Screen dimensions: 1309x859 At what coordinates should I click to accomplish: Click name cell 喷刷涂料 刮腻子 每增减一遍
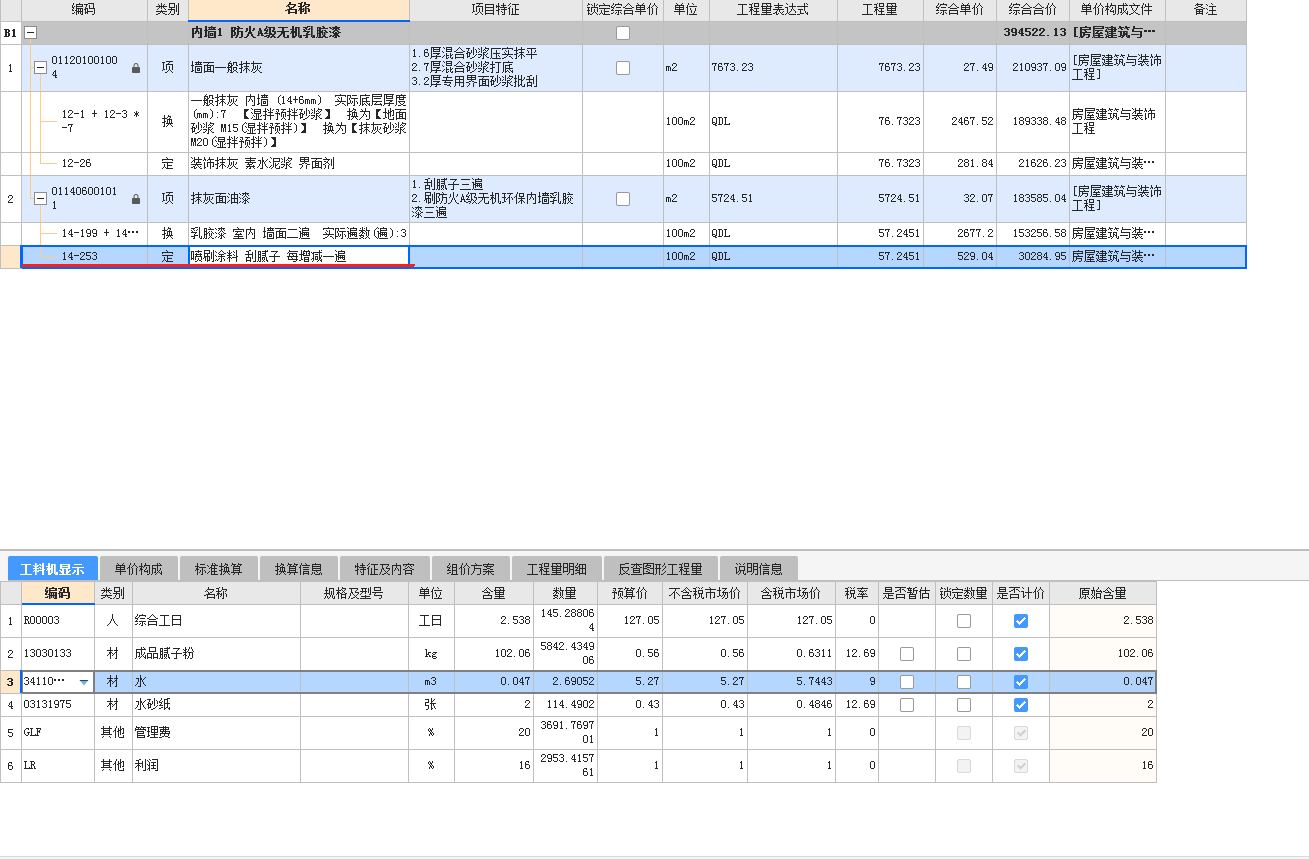(x=299, y=257)
